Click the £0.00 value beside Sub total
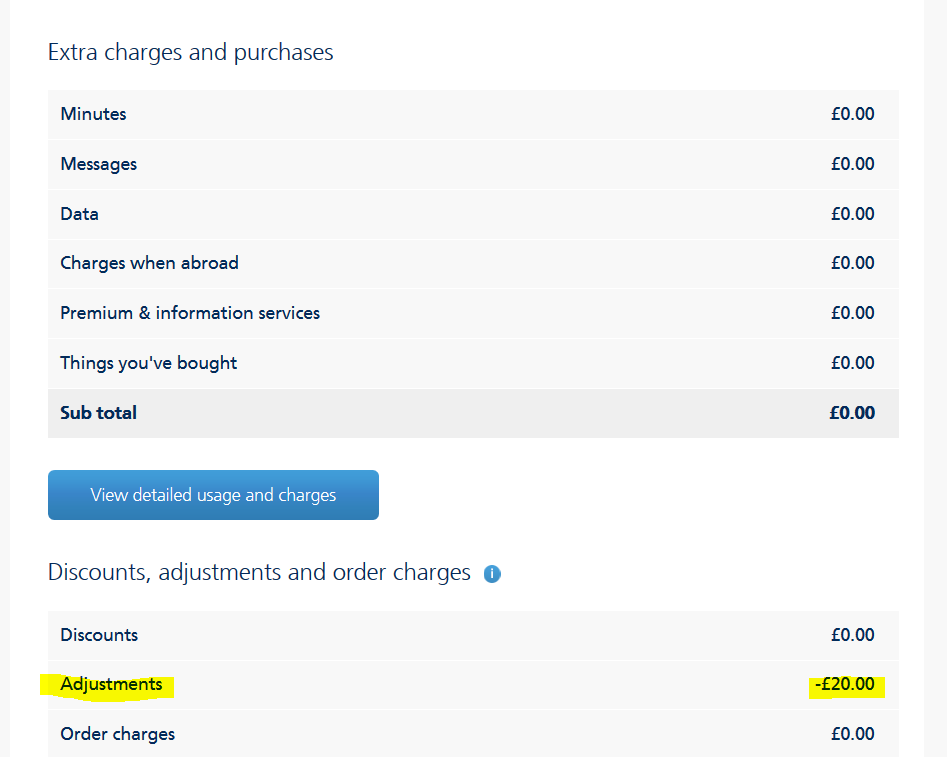This screenshot has height=757, width=947. [x=852, y=412]
